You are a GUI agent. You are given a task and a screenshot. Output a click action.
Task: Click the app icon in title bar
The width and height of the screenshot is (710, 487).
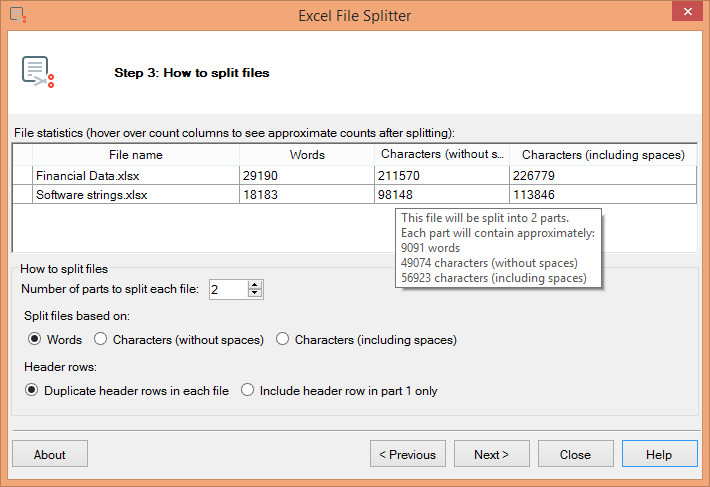16,15
